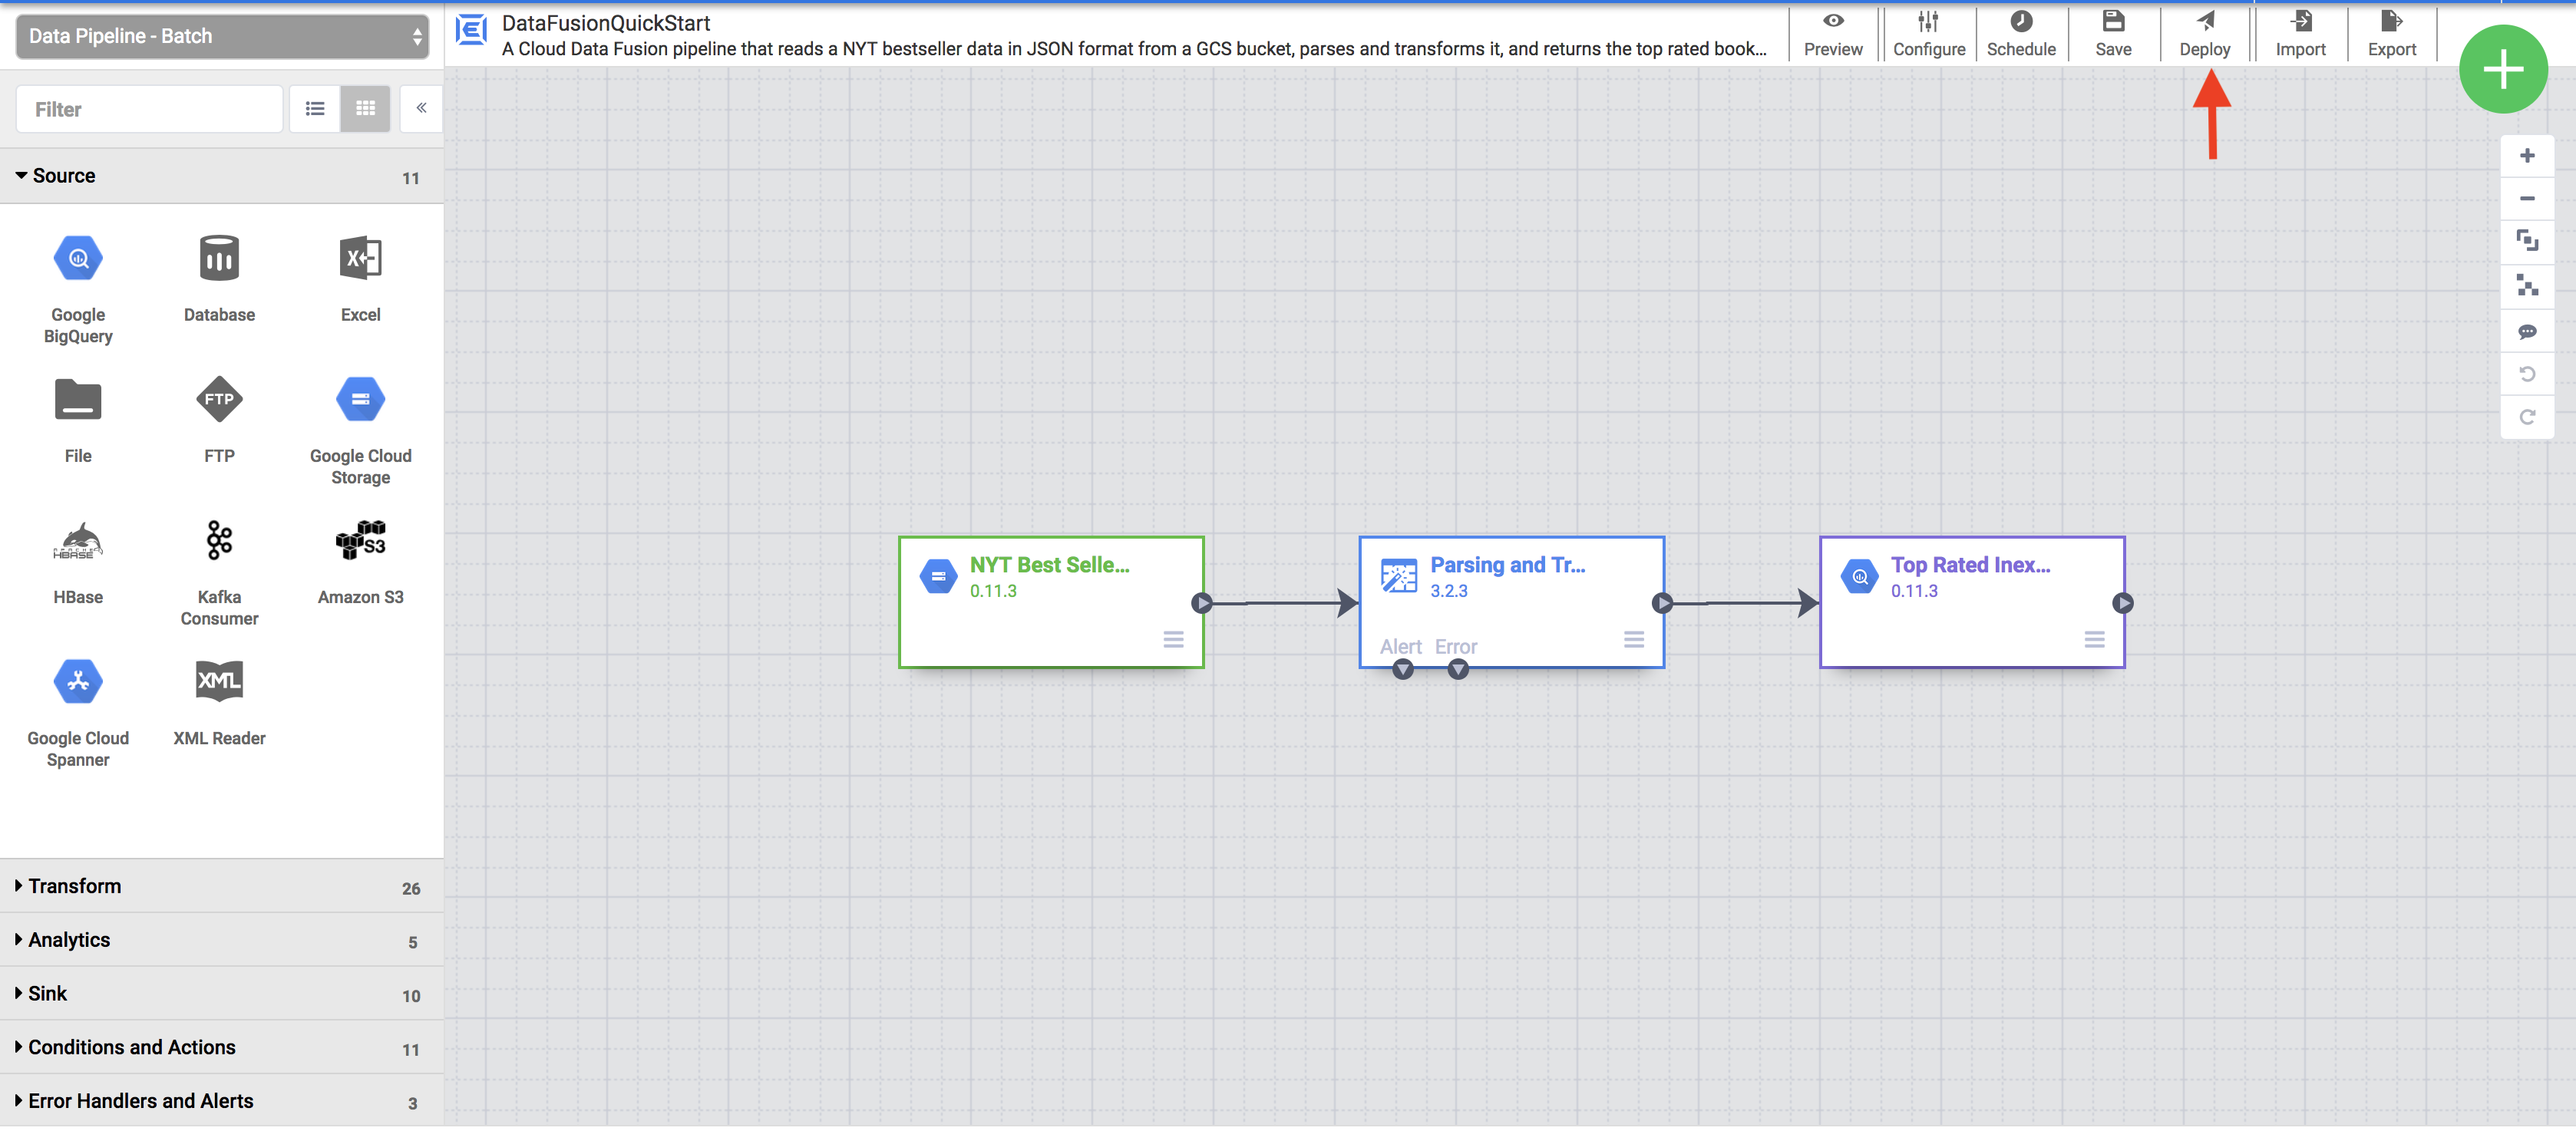Image resolution: width=2576 pixels, height=1131 pixels.
Task: Filter plugins using the search field
Action: coord(151,110)
